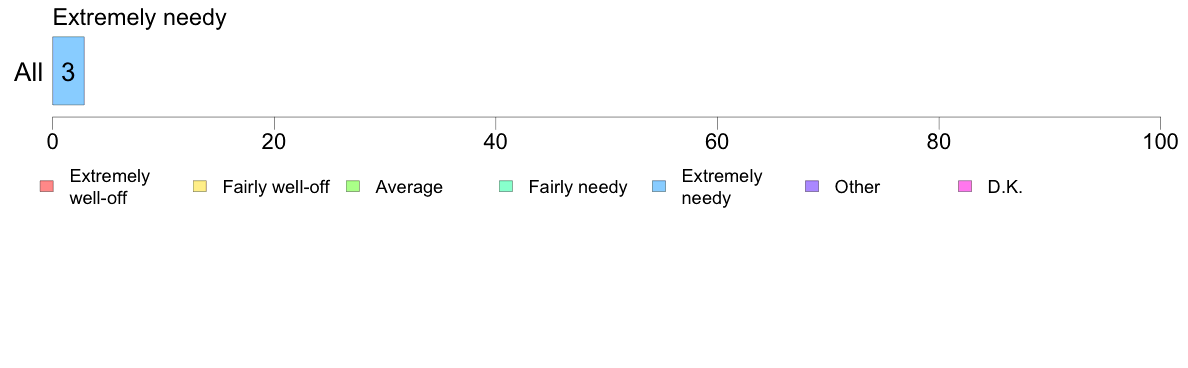
Task: Select the blue bar labeled 3
Action: pyautogui.click(x=68, y=71)
